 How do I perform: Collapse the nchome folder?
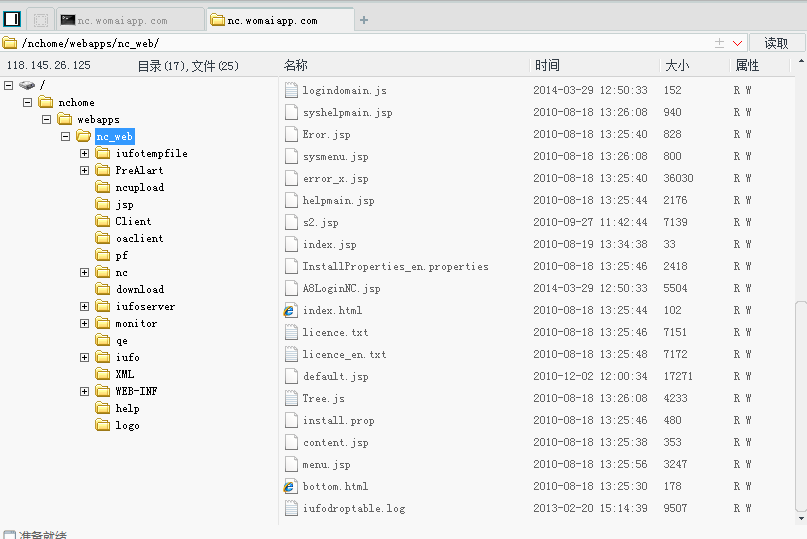[27, 102]
